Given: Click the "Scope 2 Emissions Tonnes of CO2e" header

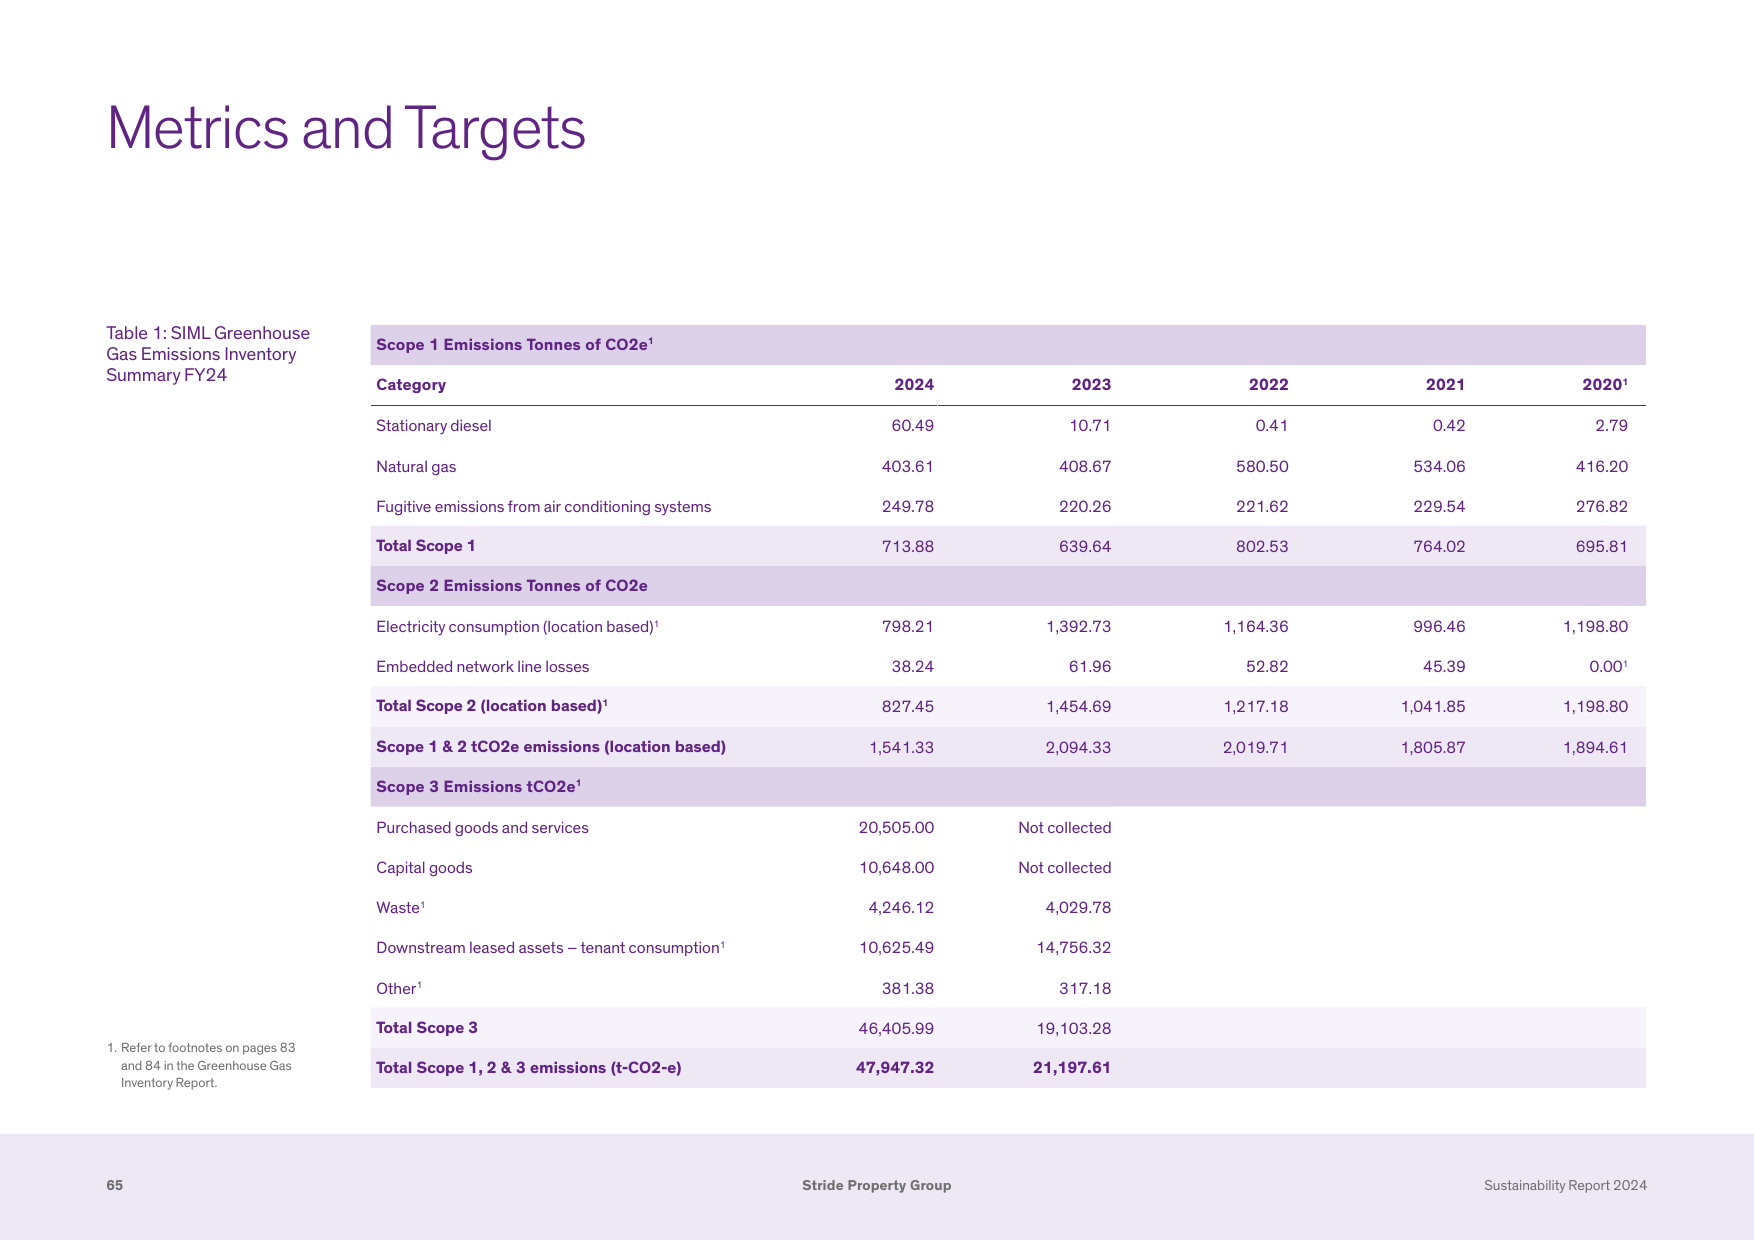Looking at the screenshot, I should tap(512, 586).
